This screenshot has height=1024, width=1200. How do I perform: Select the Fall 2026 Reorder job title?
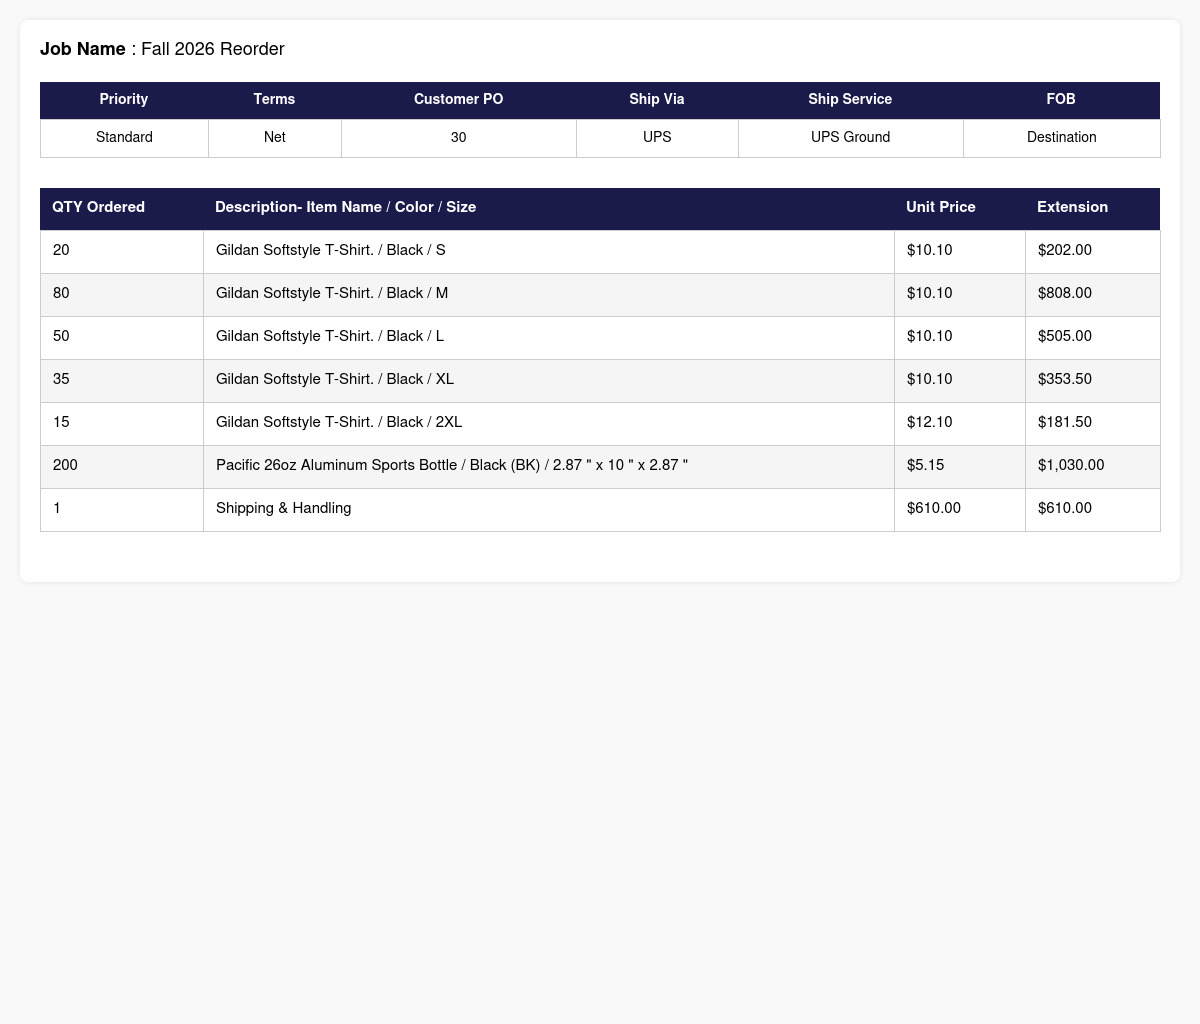pos(213,49)
